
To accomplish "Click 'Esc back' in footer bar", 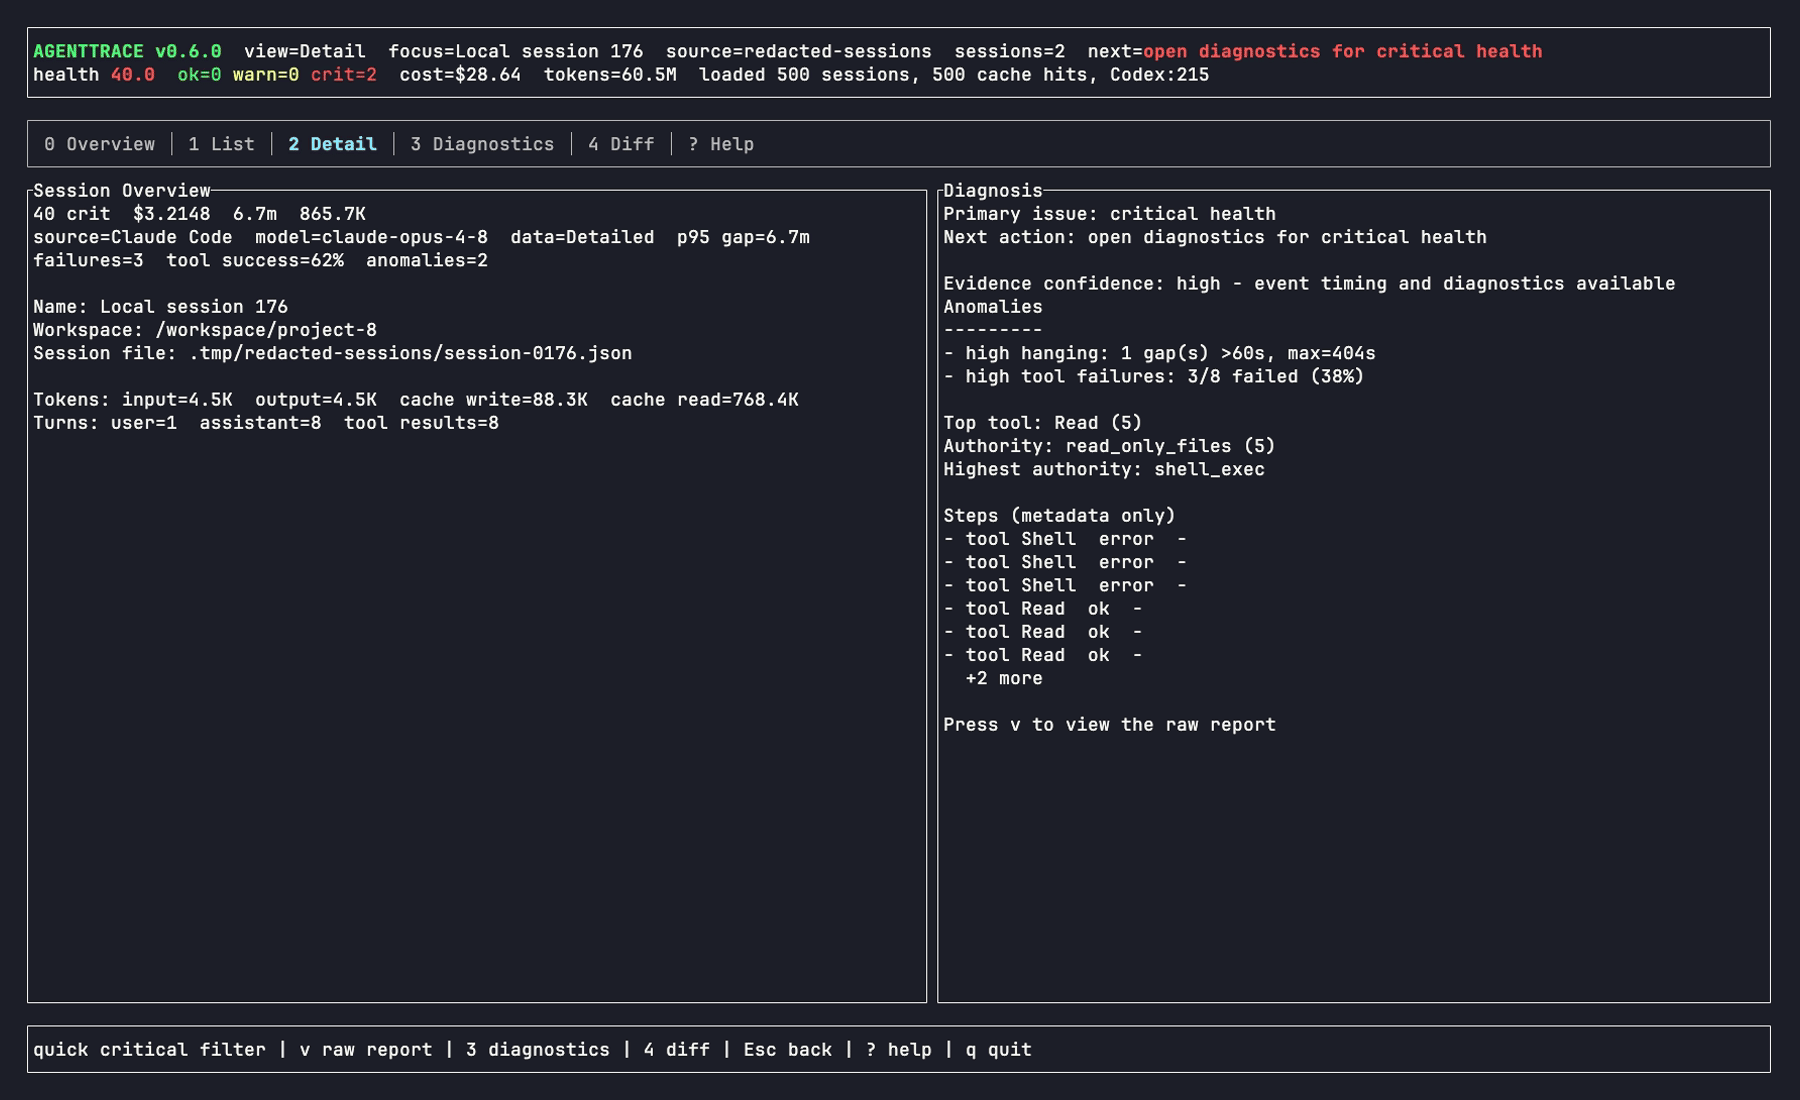I will 788,1050.
